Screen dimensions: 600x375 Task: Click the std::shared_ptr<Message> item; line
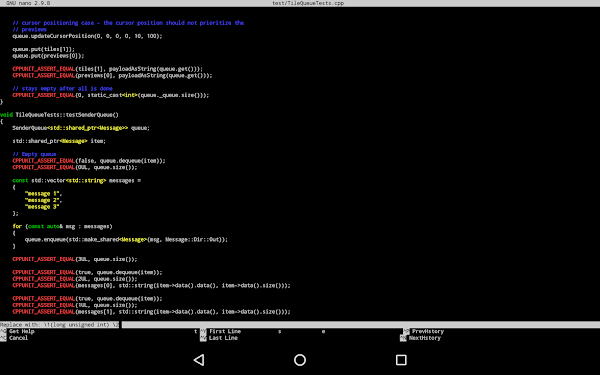point(59,141)
